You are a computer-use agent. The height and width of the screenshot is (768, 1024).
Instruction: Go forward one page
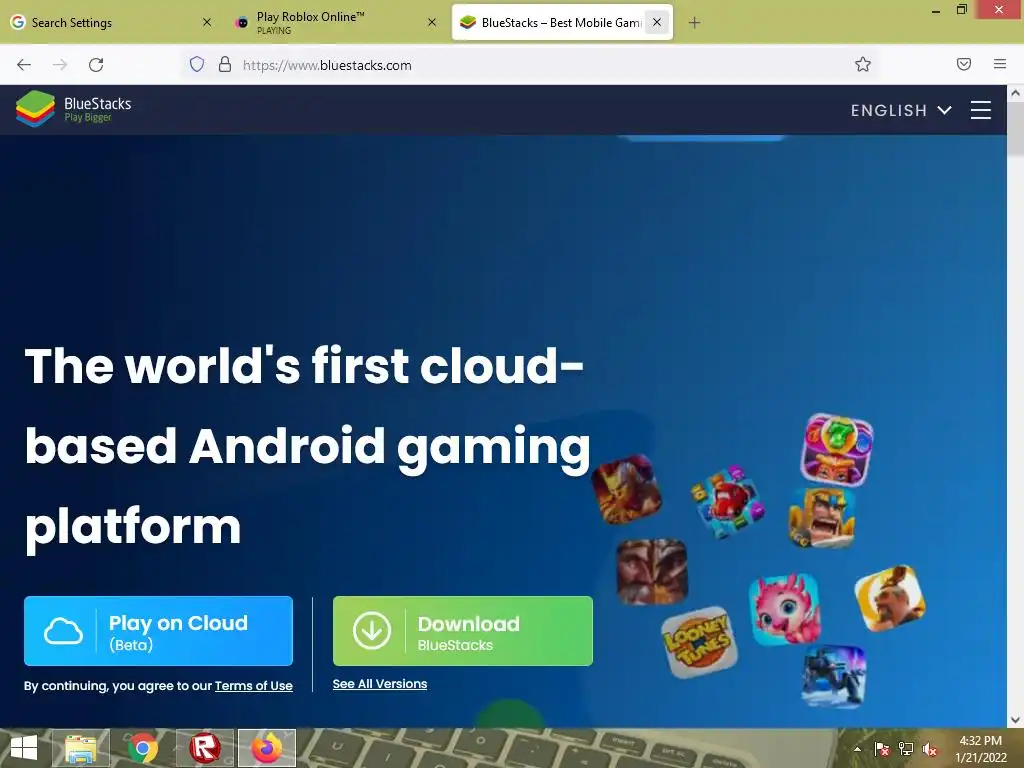[60, 65]
